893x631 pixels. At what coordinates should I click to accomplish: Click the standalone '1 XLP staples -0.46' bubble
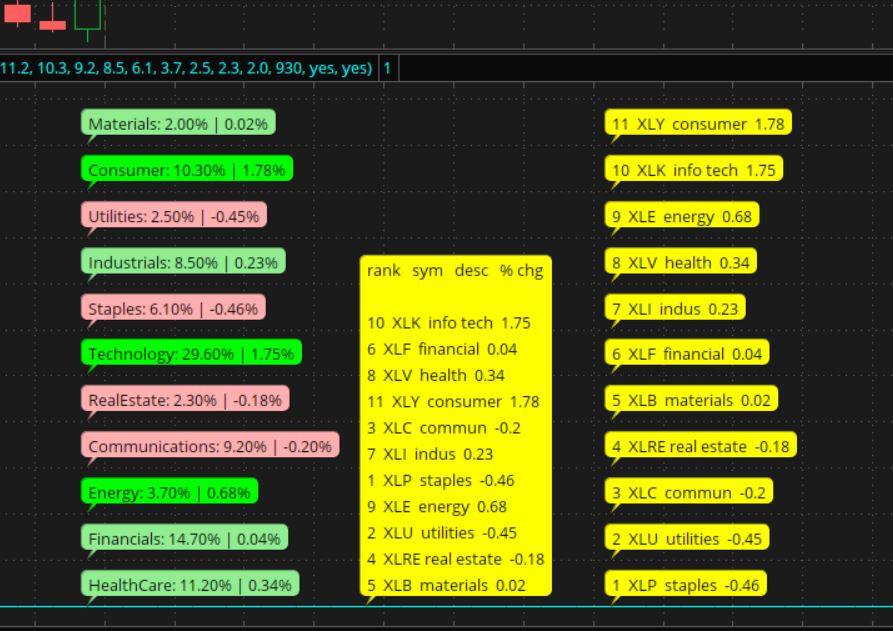(686, 584)
